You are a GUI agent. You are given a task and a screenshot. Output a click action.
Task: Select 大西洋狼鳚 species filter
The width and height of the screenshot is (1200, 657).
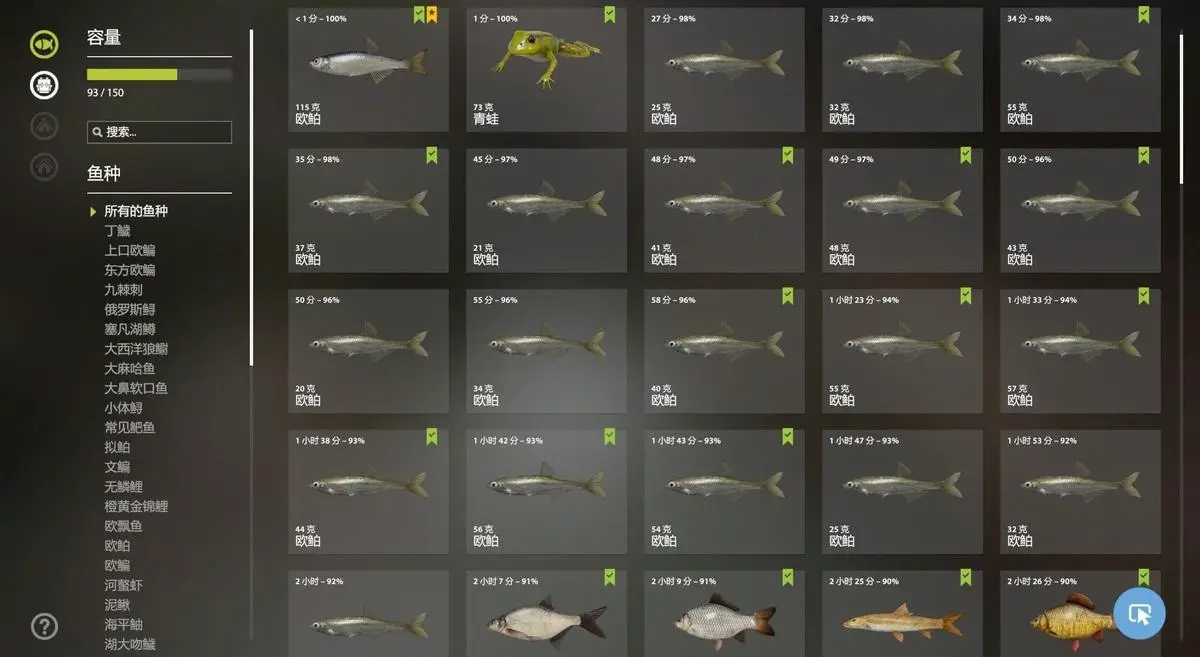tap(136, 349)
